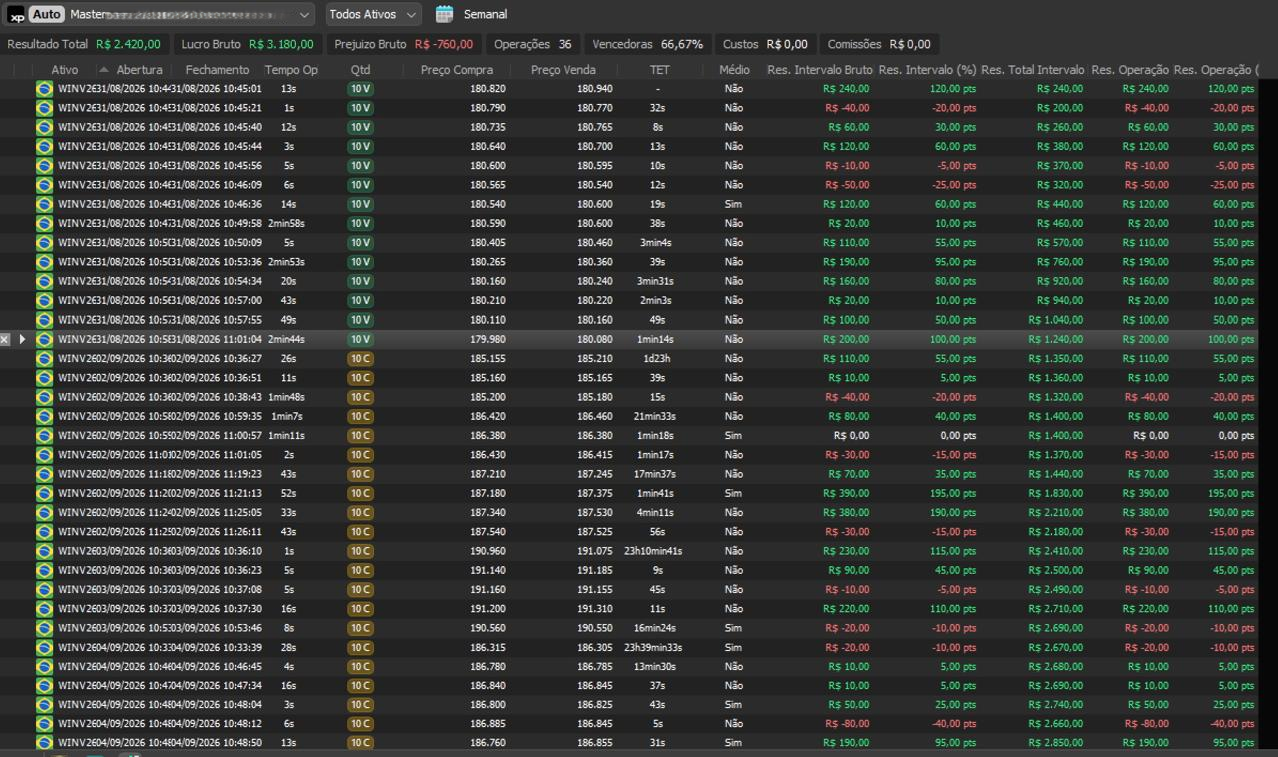Open the Todos Ativos dropdown
The image size is (1278, 757).
[372, 14]
